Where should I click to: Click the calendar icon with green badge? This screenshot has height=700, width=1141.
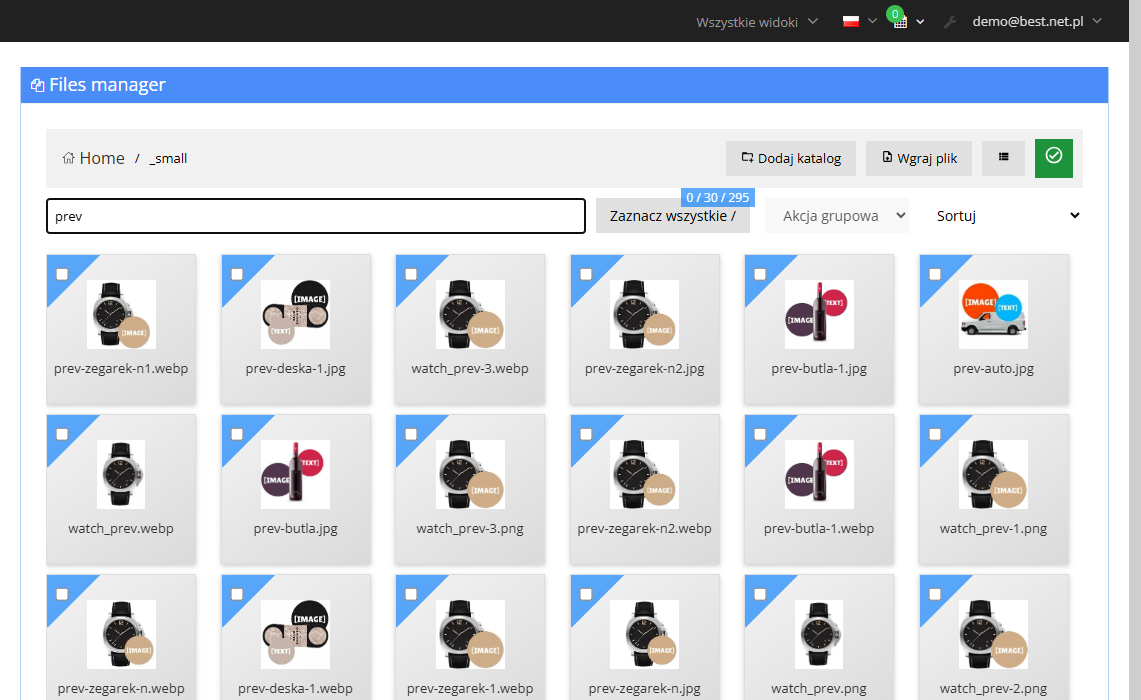[x=899, y=21]
